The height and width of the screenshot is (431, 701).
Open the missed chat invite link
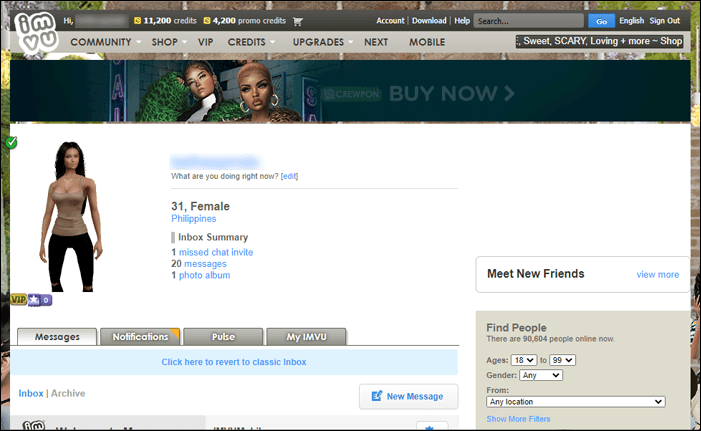(216, 252)
